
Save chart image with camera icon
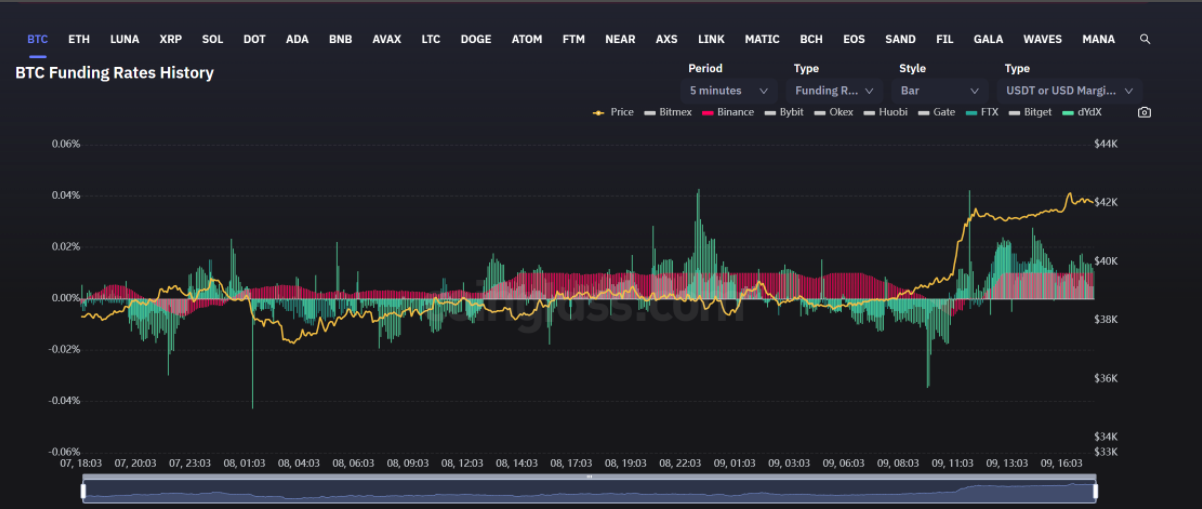point(1144,112)
